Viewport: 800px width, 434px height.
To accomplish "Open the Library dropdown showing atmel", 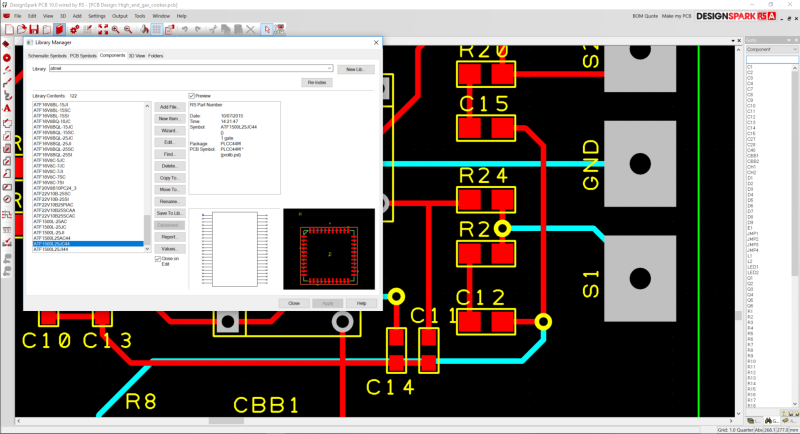I will (x=329, y=68).
